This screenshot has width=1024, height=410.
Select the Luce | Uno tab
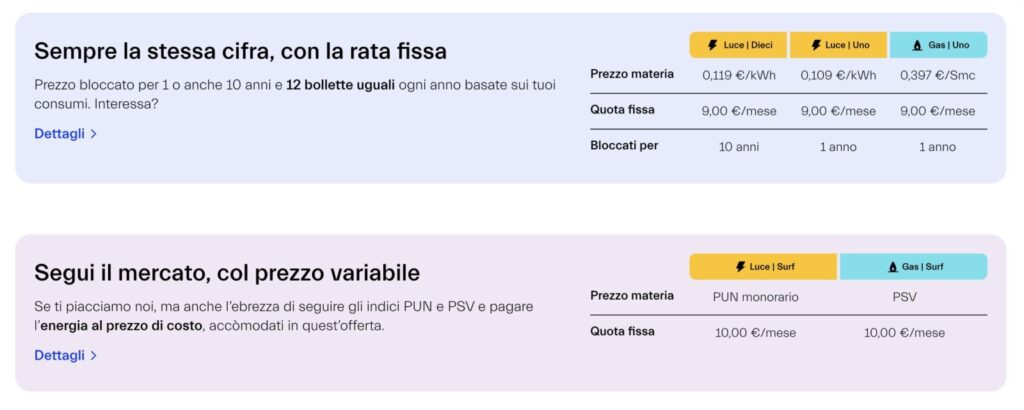838,45
